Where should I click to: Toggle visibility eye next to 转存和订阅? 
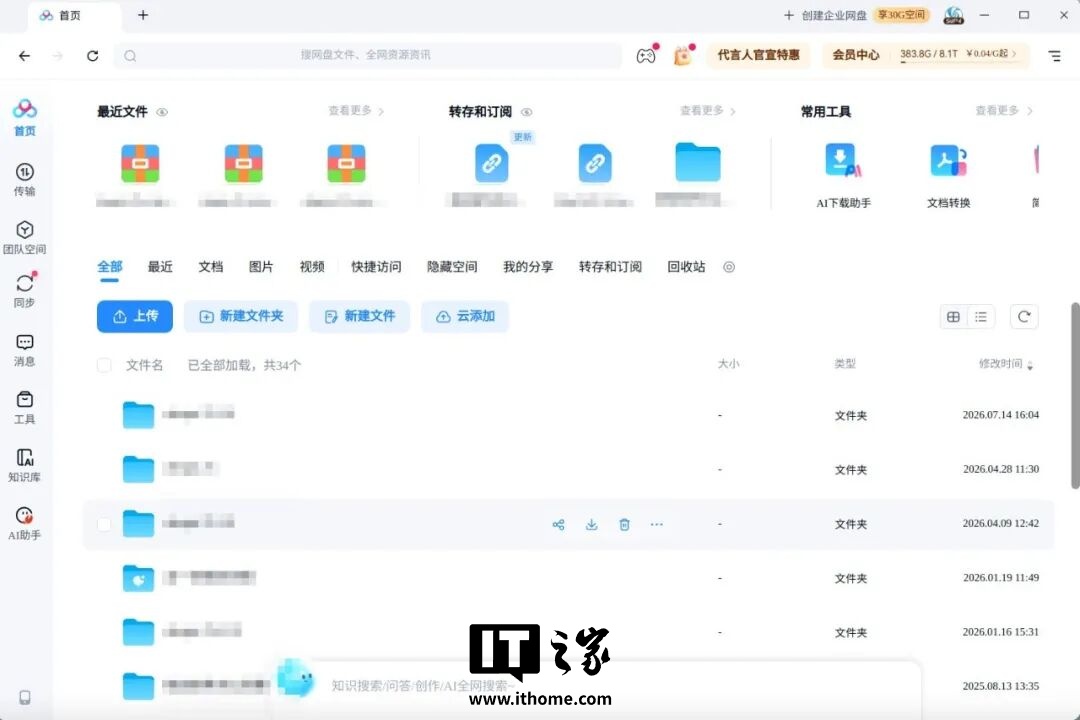(527, 112)
